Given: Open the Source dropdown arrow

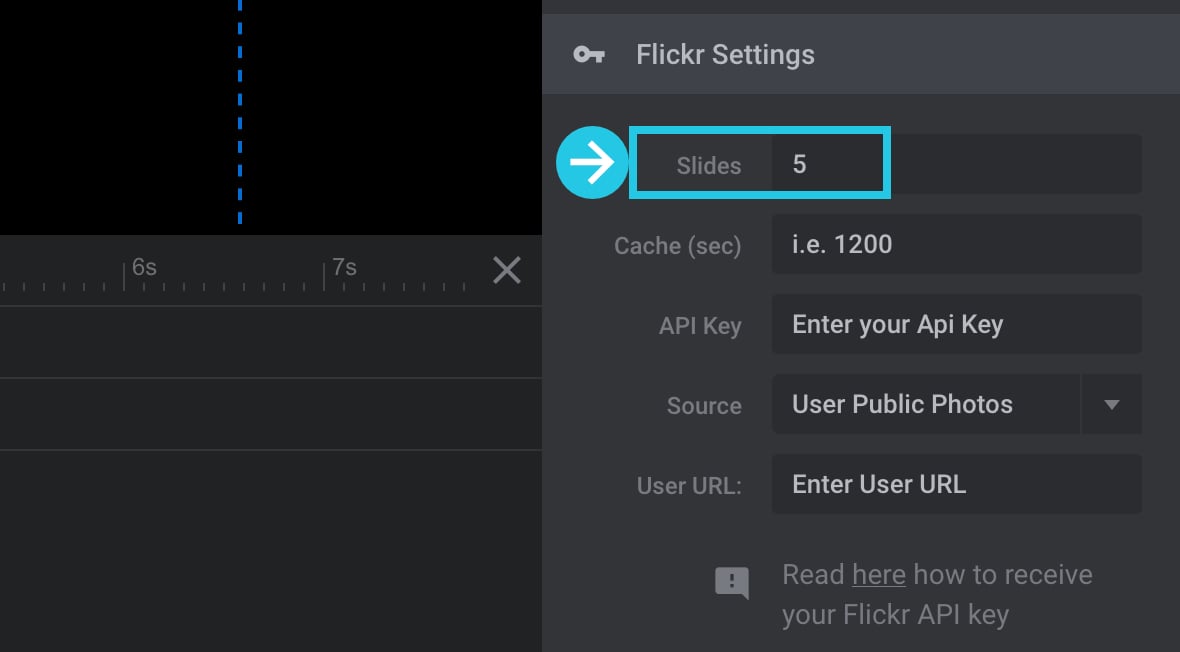Looking at the screenshot, I should click(x=1112, y=404).
